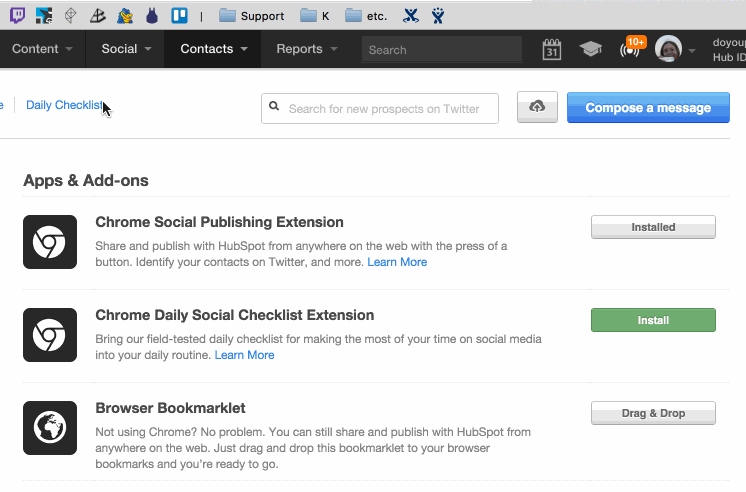Open the Daily Checklist link
Viewport: 746px width, 492px height.
click(64, 105)
